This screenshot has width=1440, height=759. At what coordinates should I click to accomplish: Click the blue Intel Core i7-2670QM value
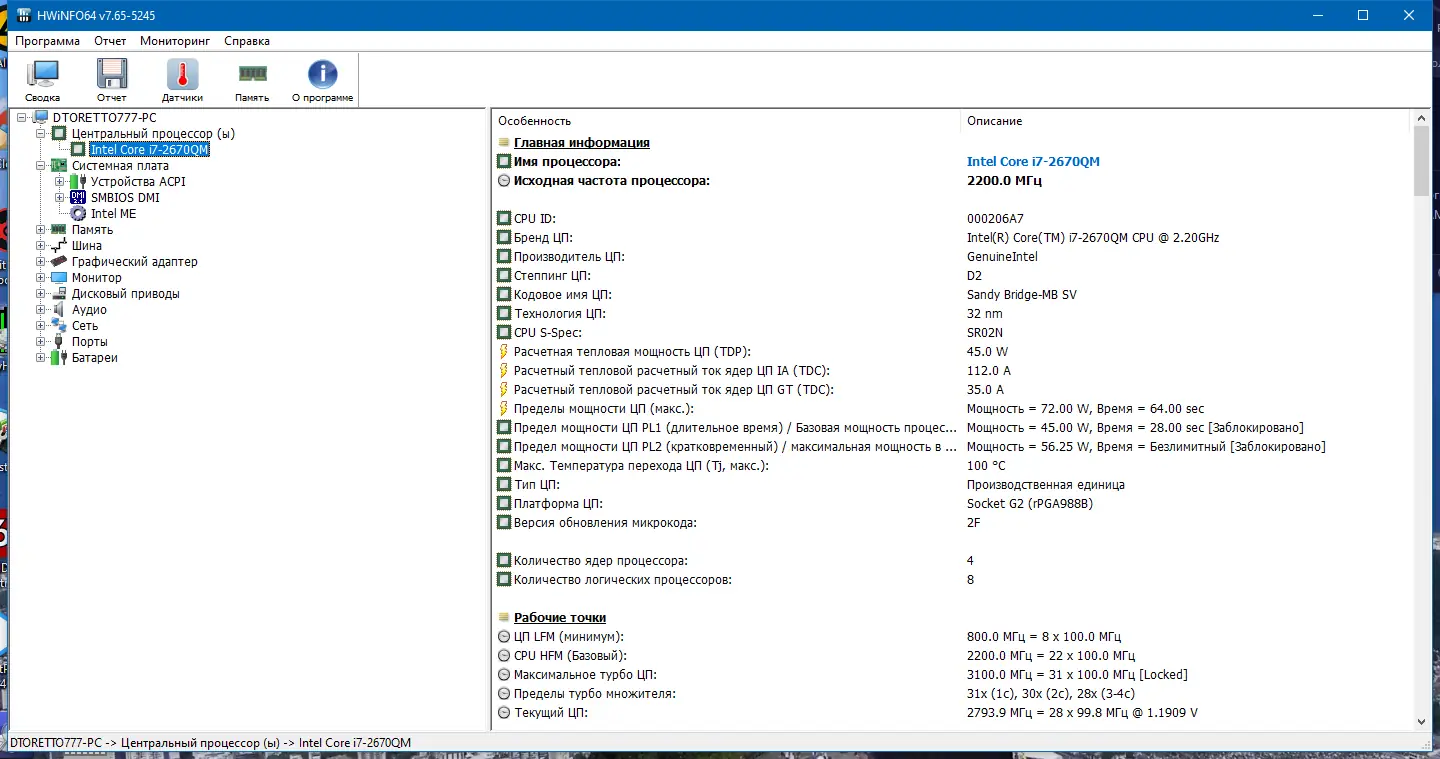1033,162
